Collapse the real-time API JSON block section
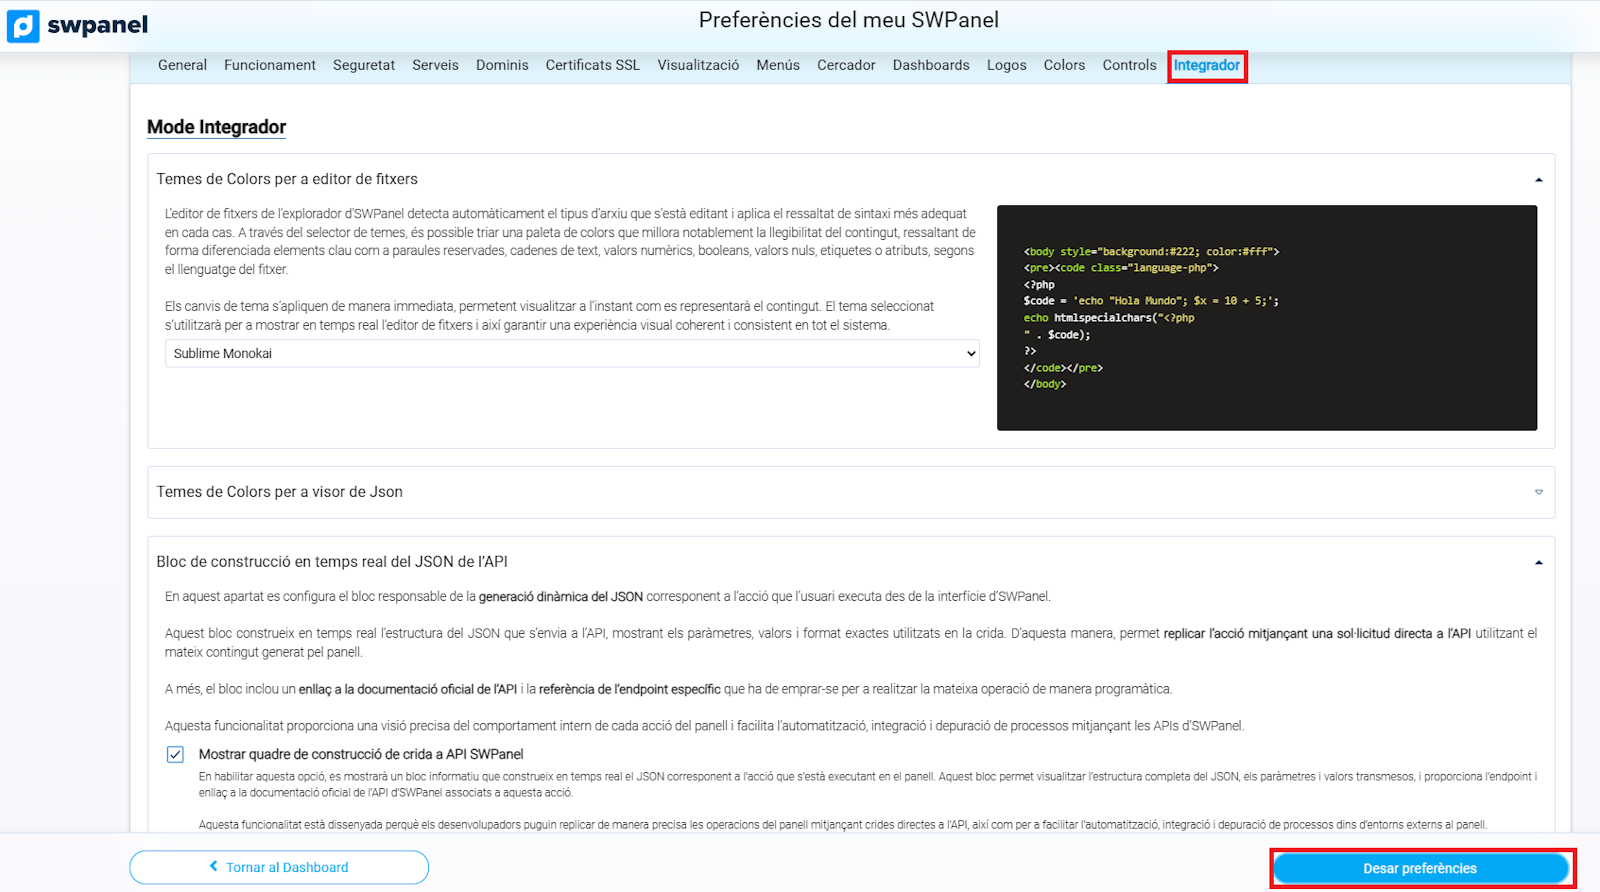This screenshot has height=892, width=1600. coord(1538,563)
